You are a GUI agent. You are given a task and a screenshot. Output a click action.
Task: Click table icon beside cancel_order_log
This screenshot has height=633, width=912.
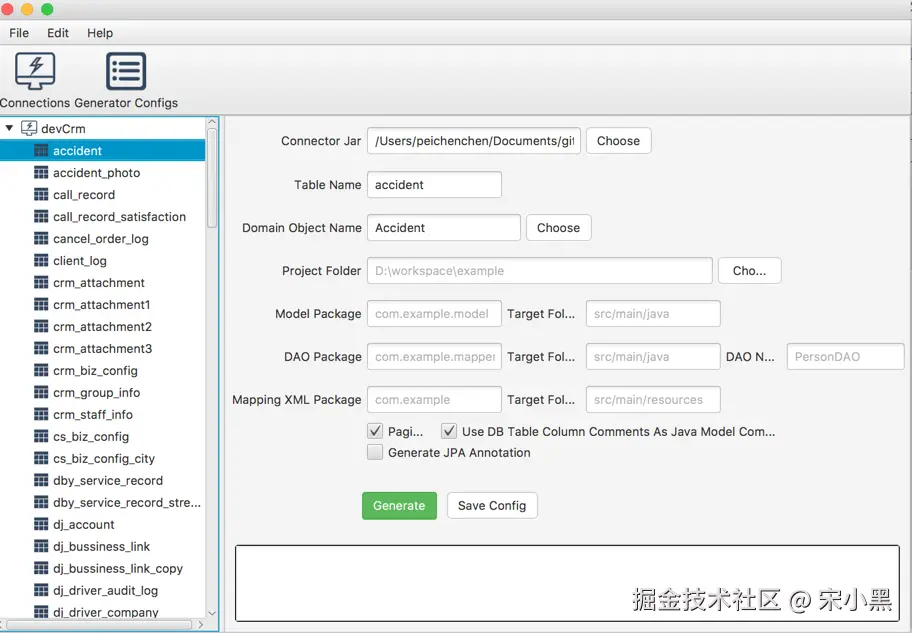pos(41,239)
